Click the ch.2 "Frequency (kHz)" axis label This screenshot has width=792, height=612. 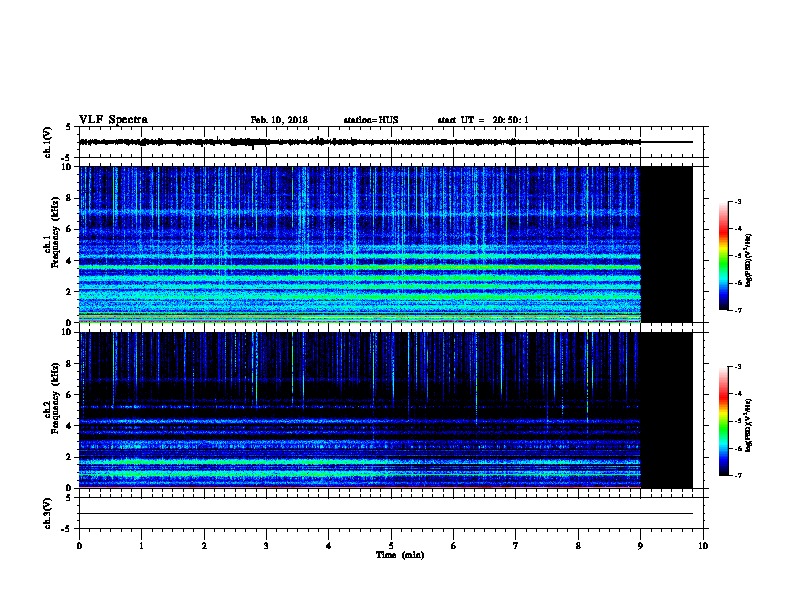click(55, 398)
